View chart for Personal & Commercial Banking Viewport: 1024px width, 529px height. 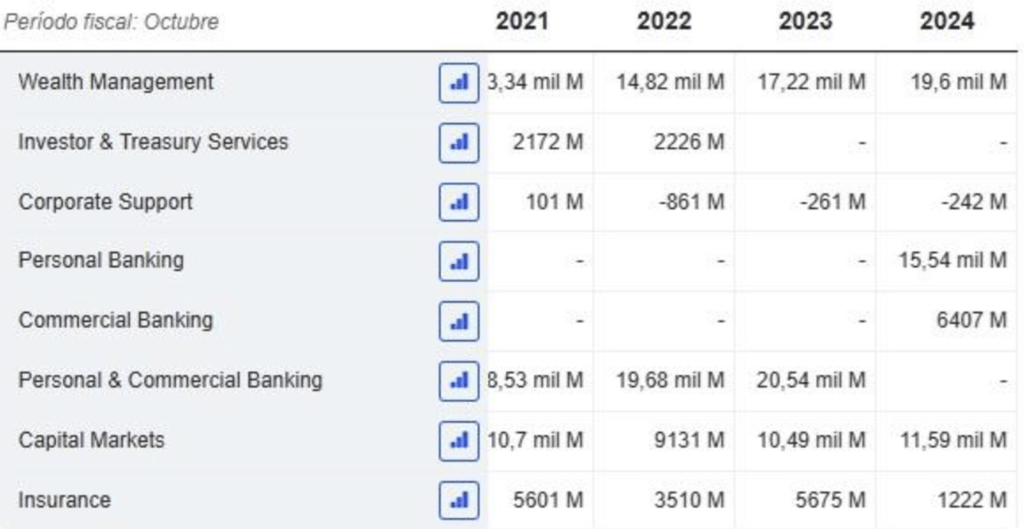(460, 380)
